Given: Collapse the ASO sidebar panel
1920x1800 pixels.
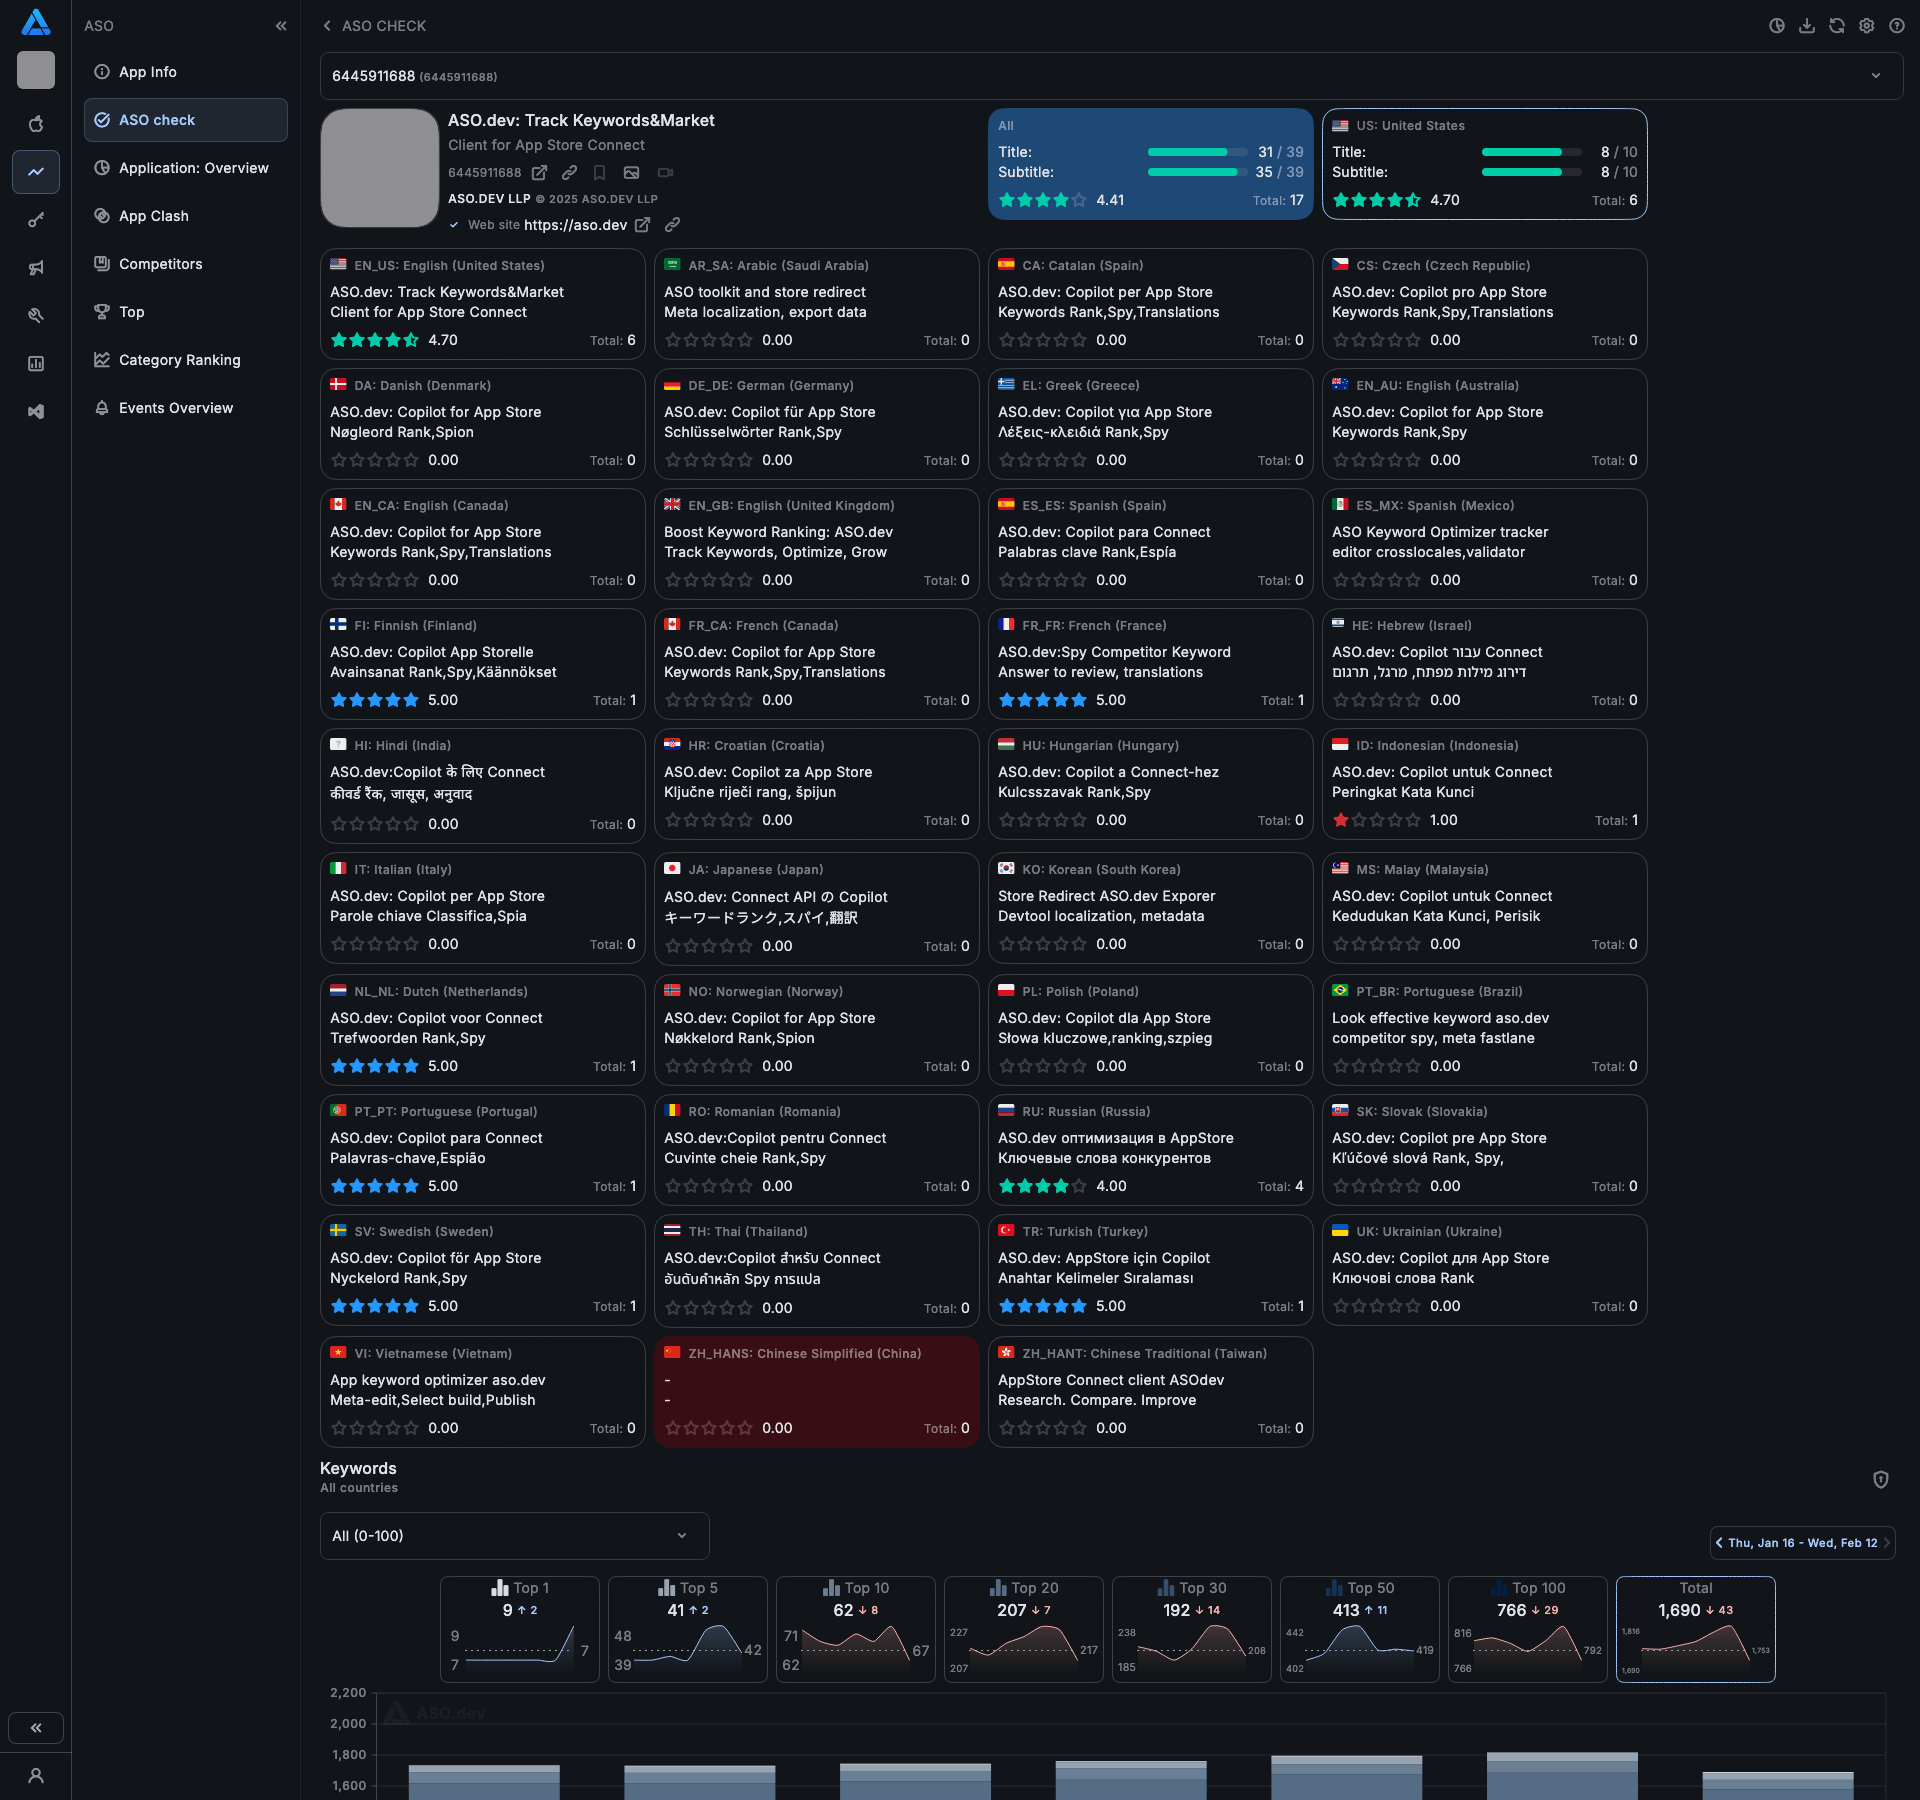Looking at the screenshot, I should click(281, 26).
